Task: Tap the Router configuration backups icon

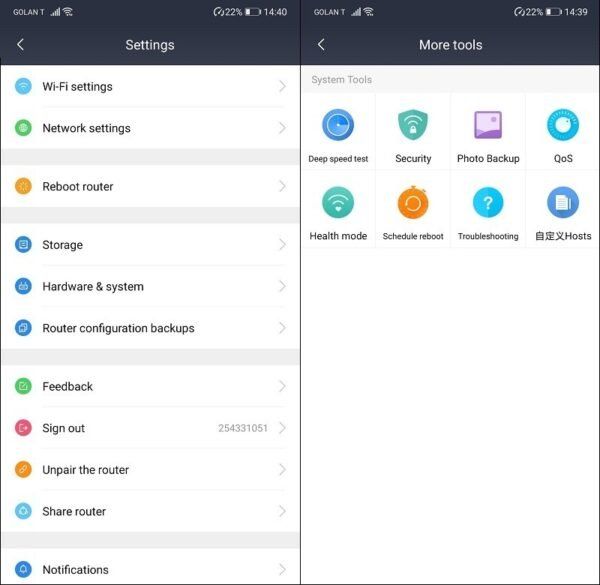Action: 23,328
